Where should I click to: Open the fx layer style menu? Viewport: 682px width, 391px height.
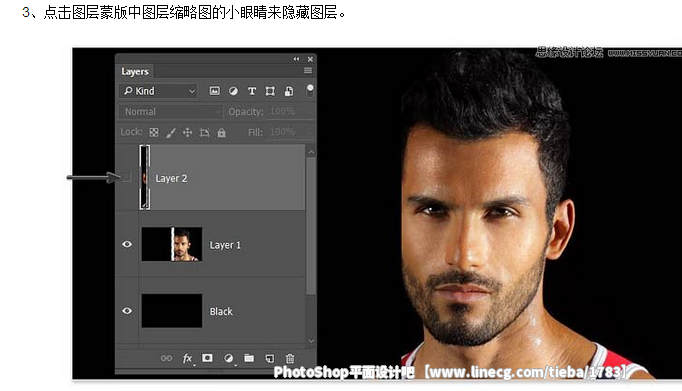(187, 358)
